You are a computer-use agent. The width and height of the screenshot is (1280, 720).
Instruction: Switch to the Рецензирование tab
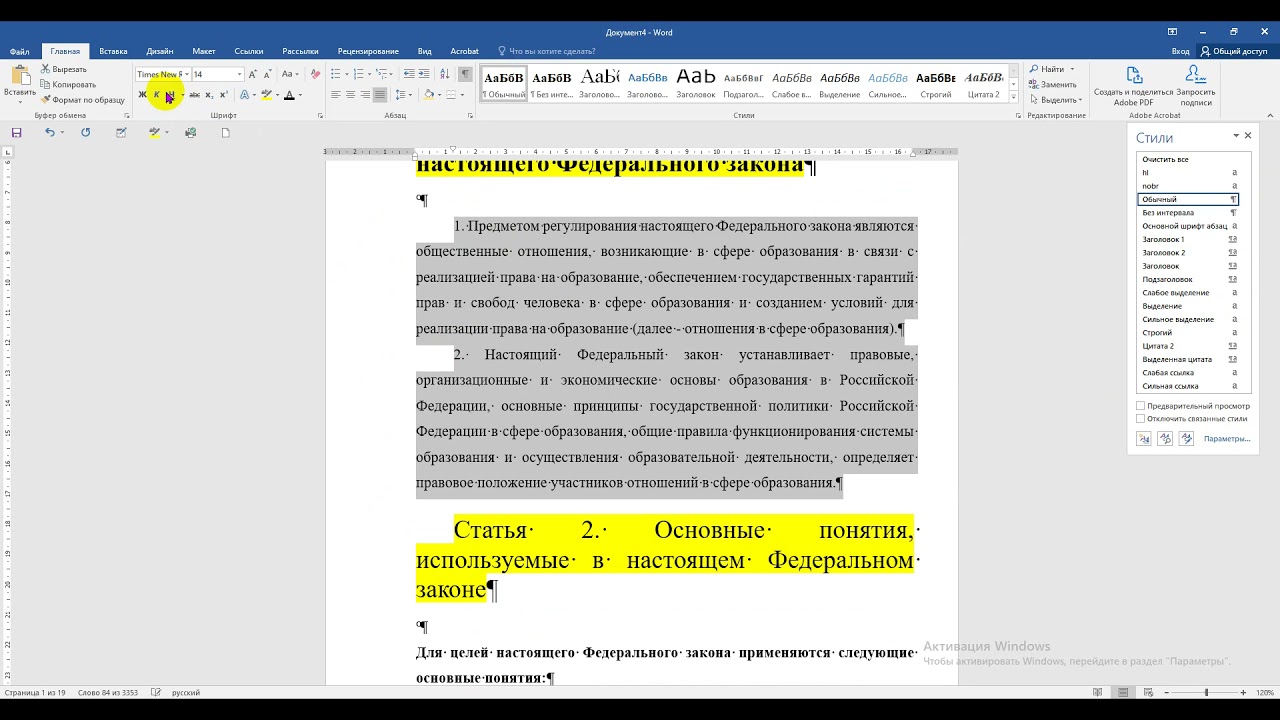click(x=368, y=51)
